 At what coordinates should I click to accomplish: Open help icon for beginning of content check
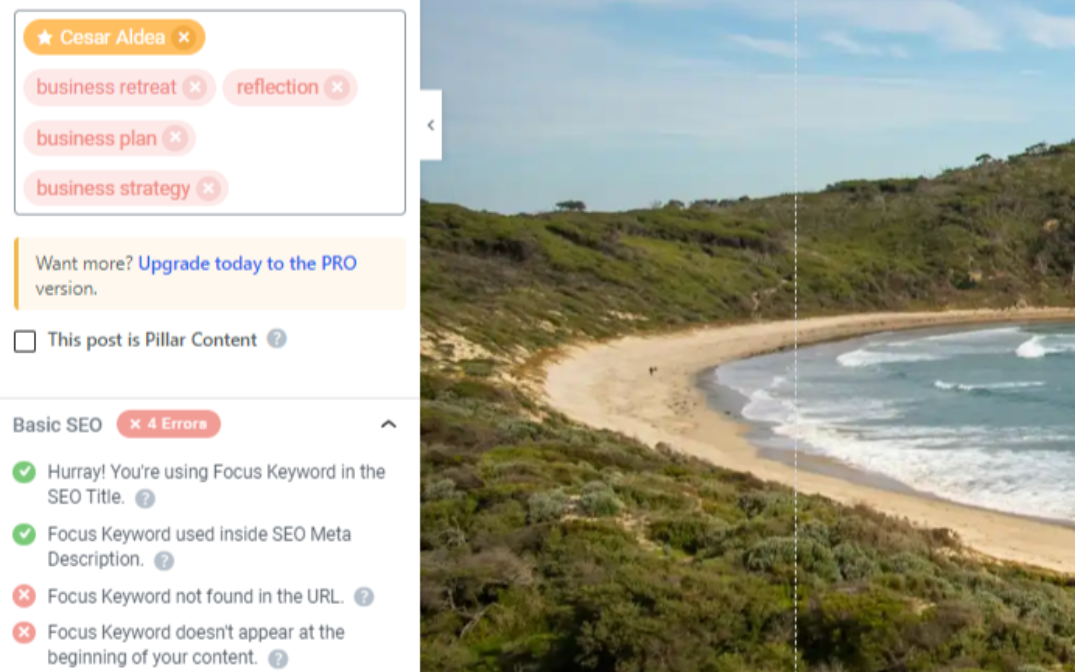coord(278,658)
